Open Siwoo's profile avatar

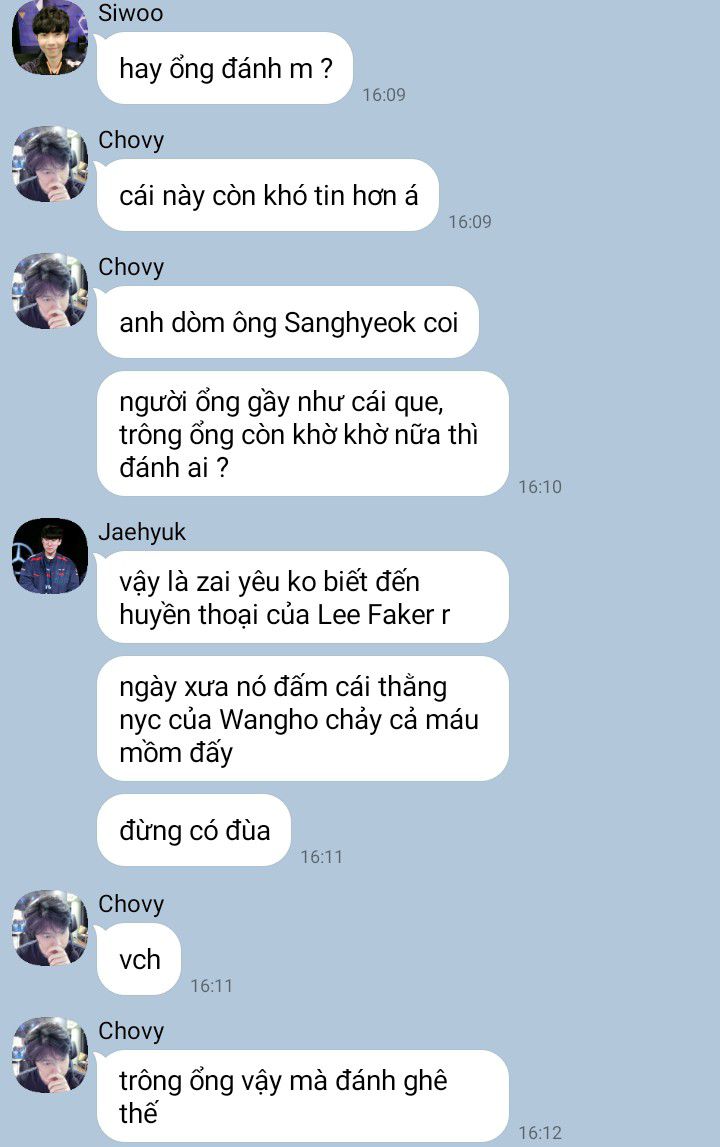50,37
